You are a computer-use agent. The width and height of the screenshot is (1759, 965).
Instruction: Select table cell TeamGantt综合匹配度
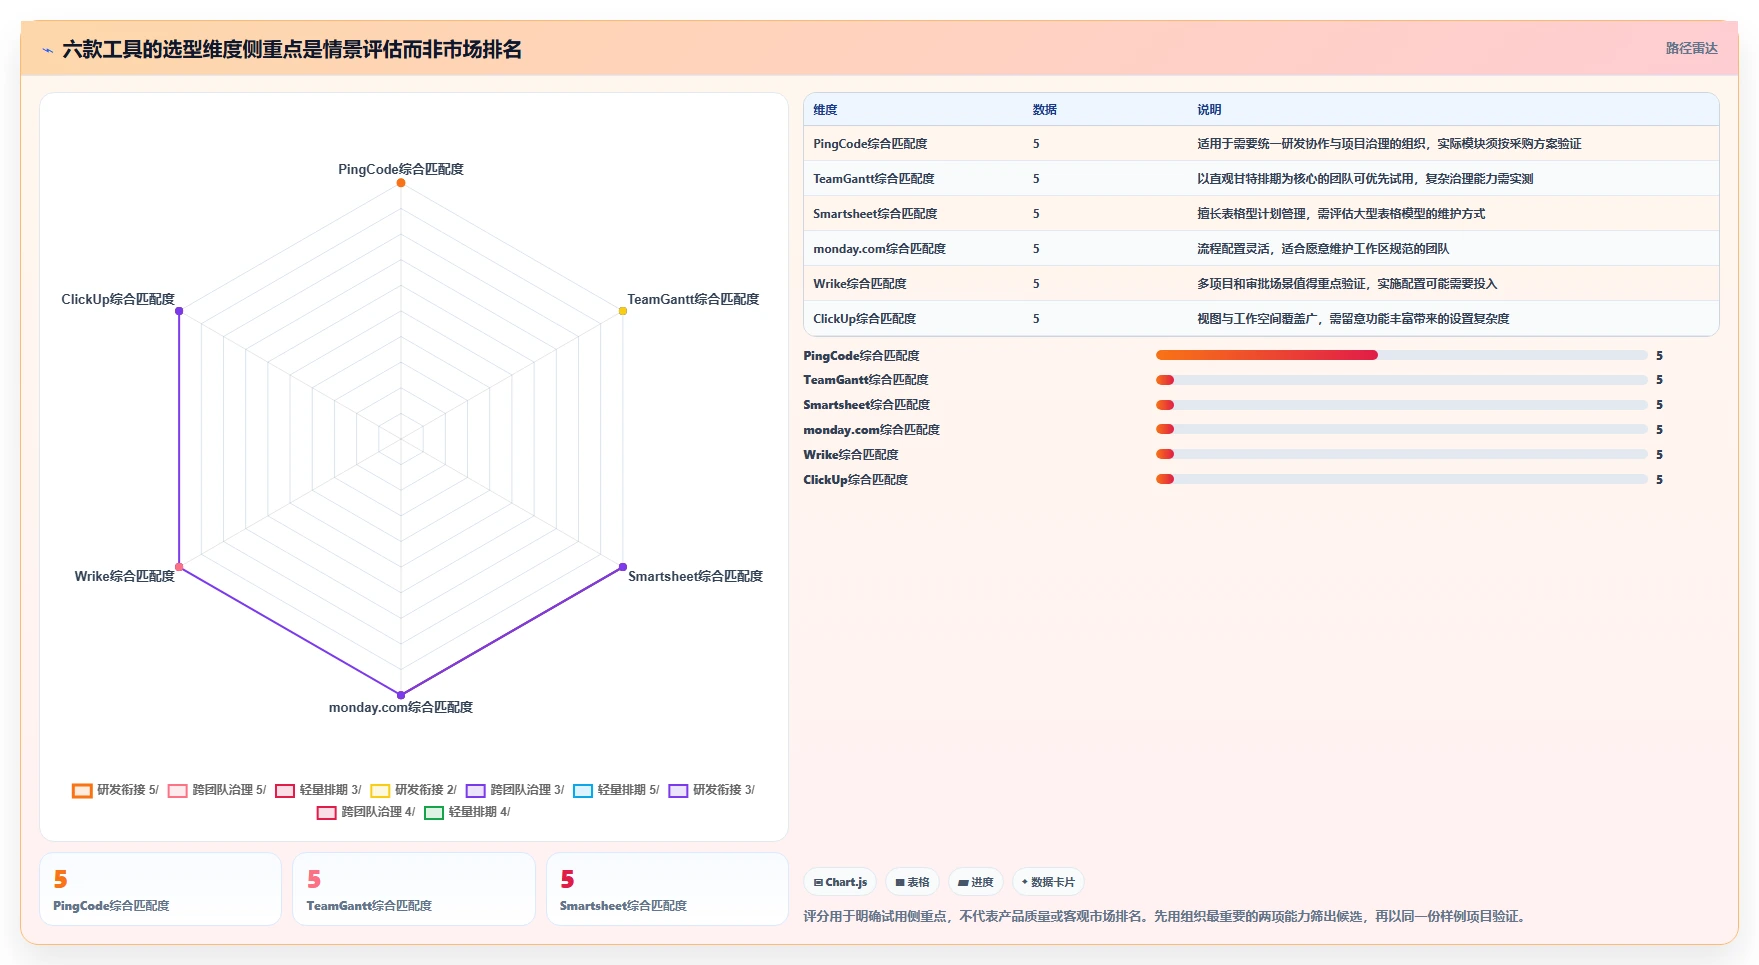click(x=874, y=179)
